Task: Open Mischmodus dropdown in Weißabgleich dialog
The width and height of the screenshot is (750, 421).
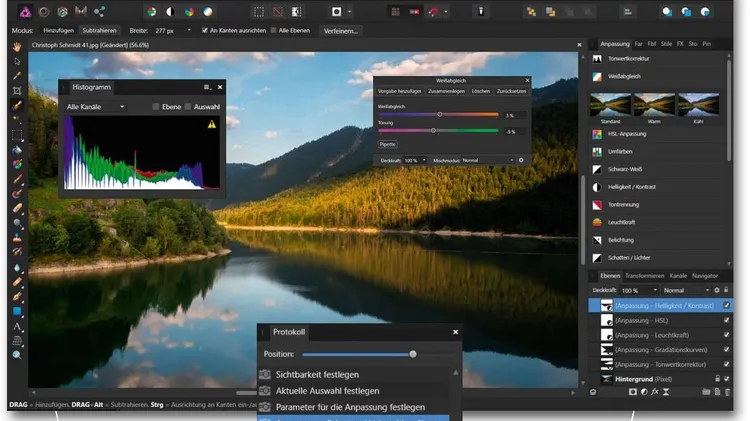Action: click(488, 160)
